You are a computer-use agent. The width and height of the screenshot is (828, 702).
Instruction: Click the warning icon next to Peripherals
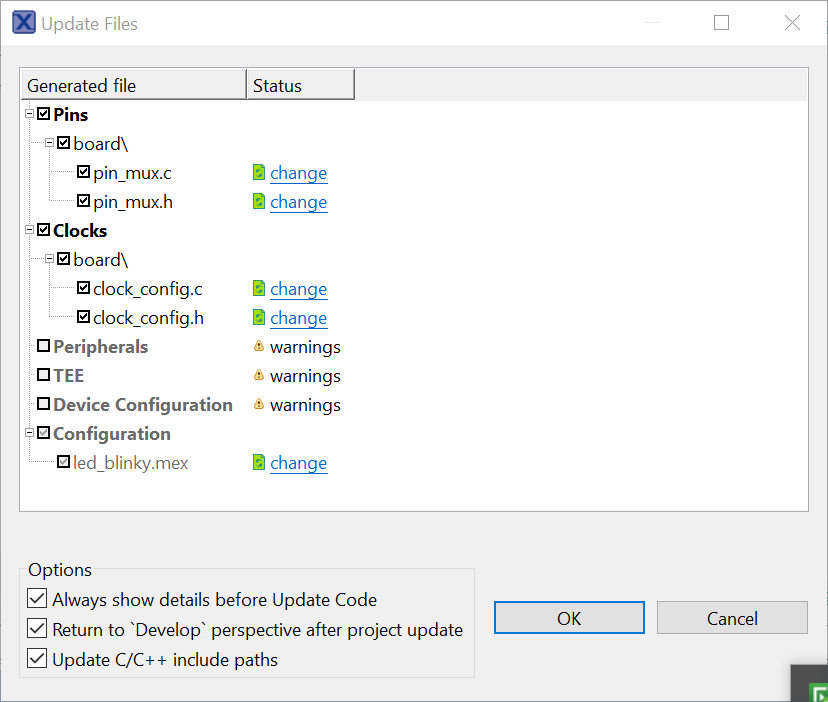click(259, 347)
